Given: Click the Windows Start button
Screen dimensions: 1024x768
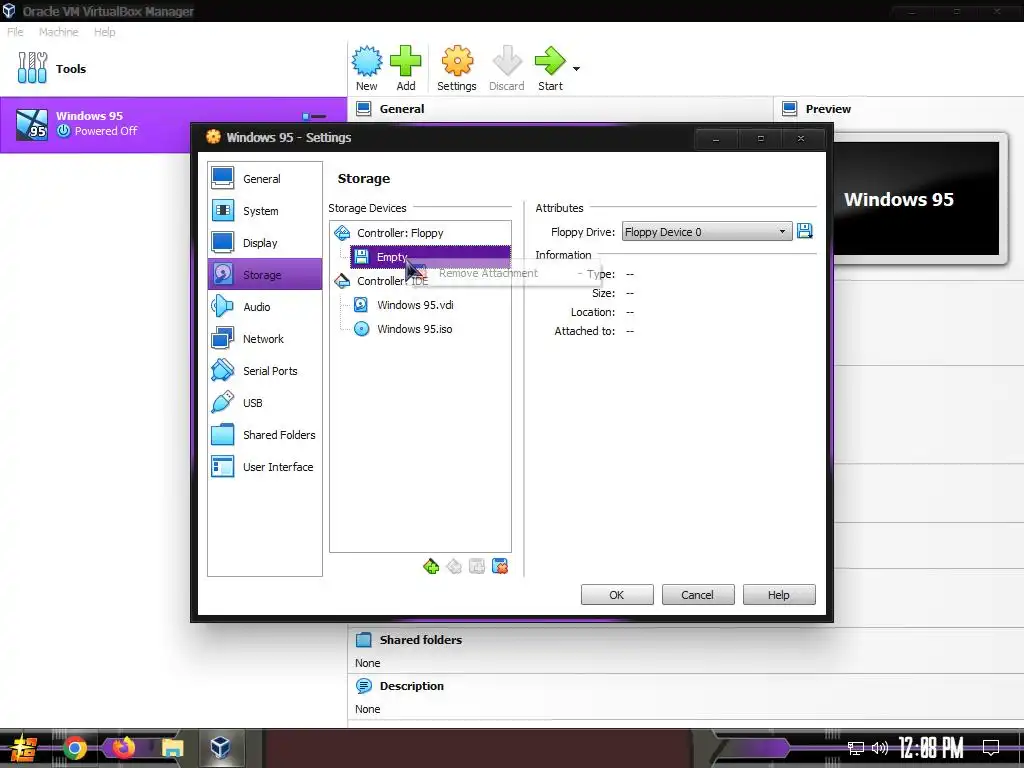Looking at the screenshot, I should (24, 748).
